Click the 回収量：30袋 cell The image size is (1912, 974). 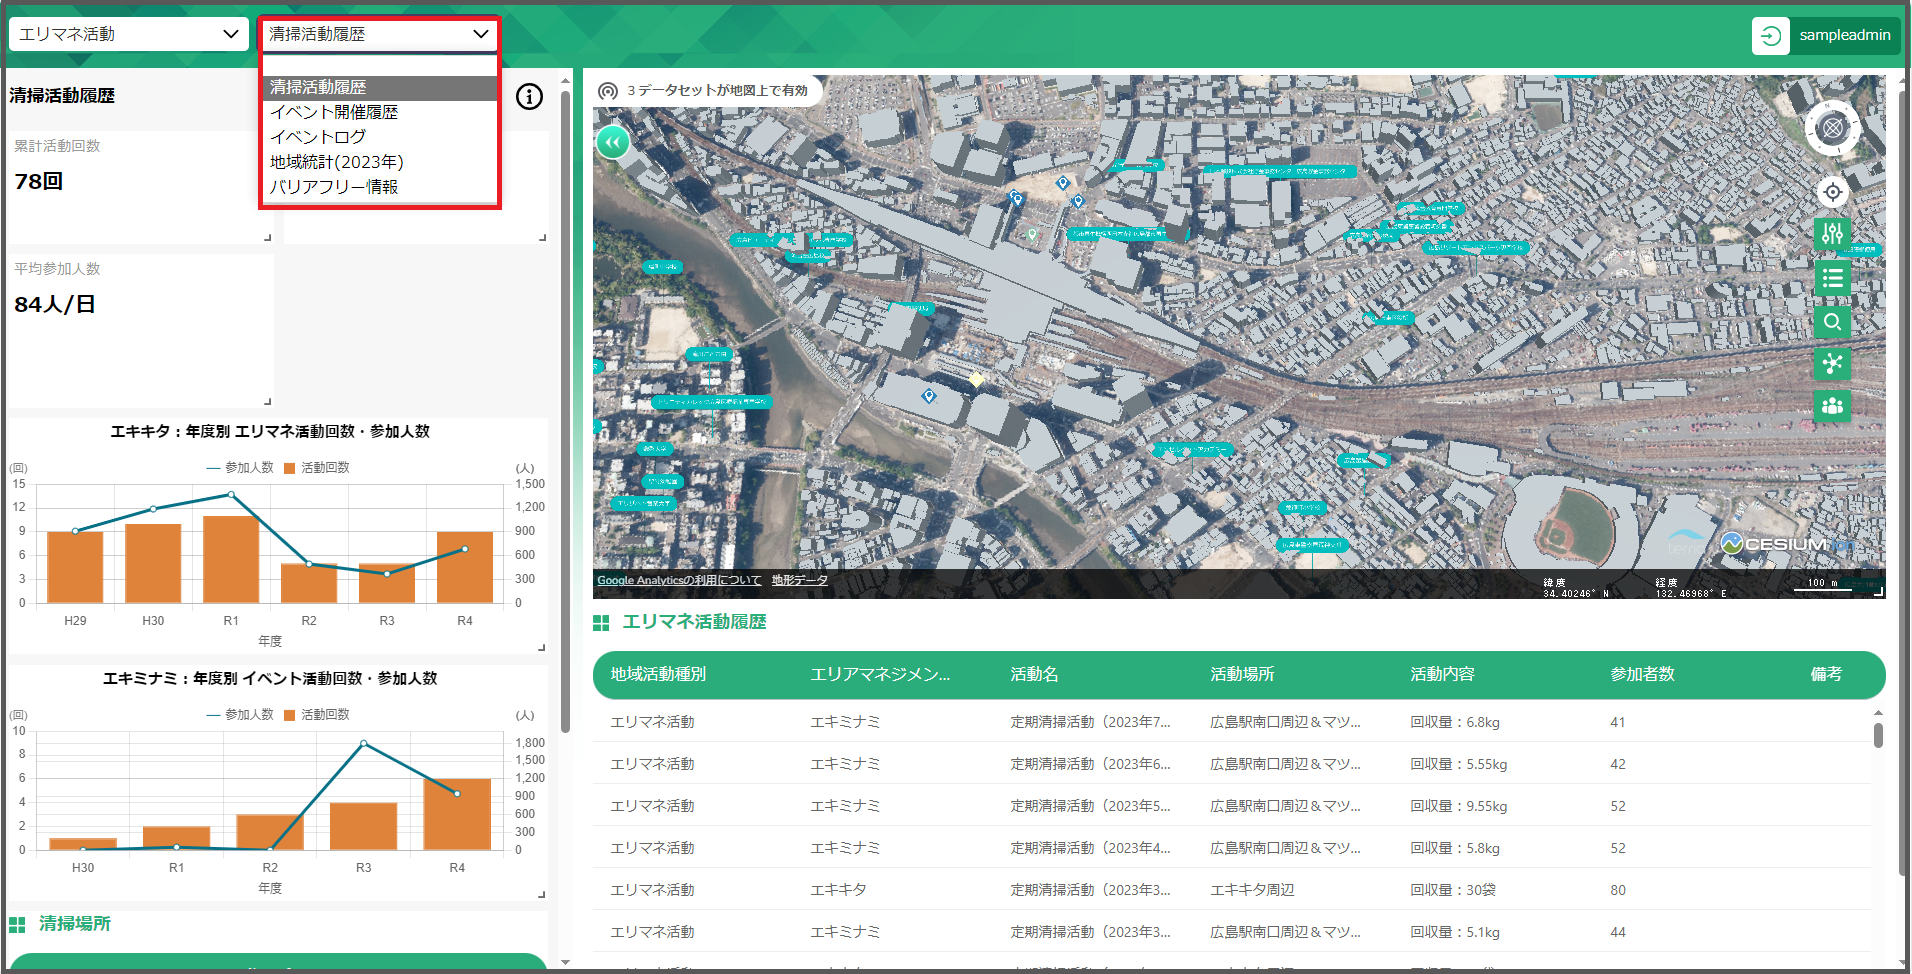pyautogui.click(x=1453, y=890)
